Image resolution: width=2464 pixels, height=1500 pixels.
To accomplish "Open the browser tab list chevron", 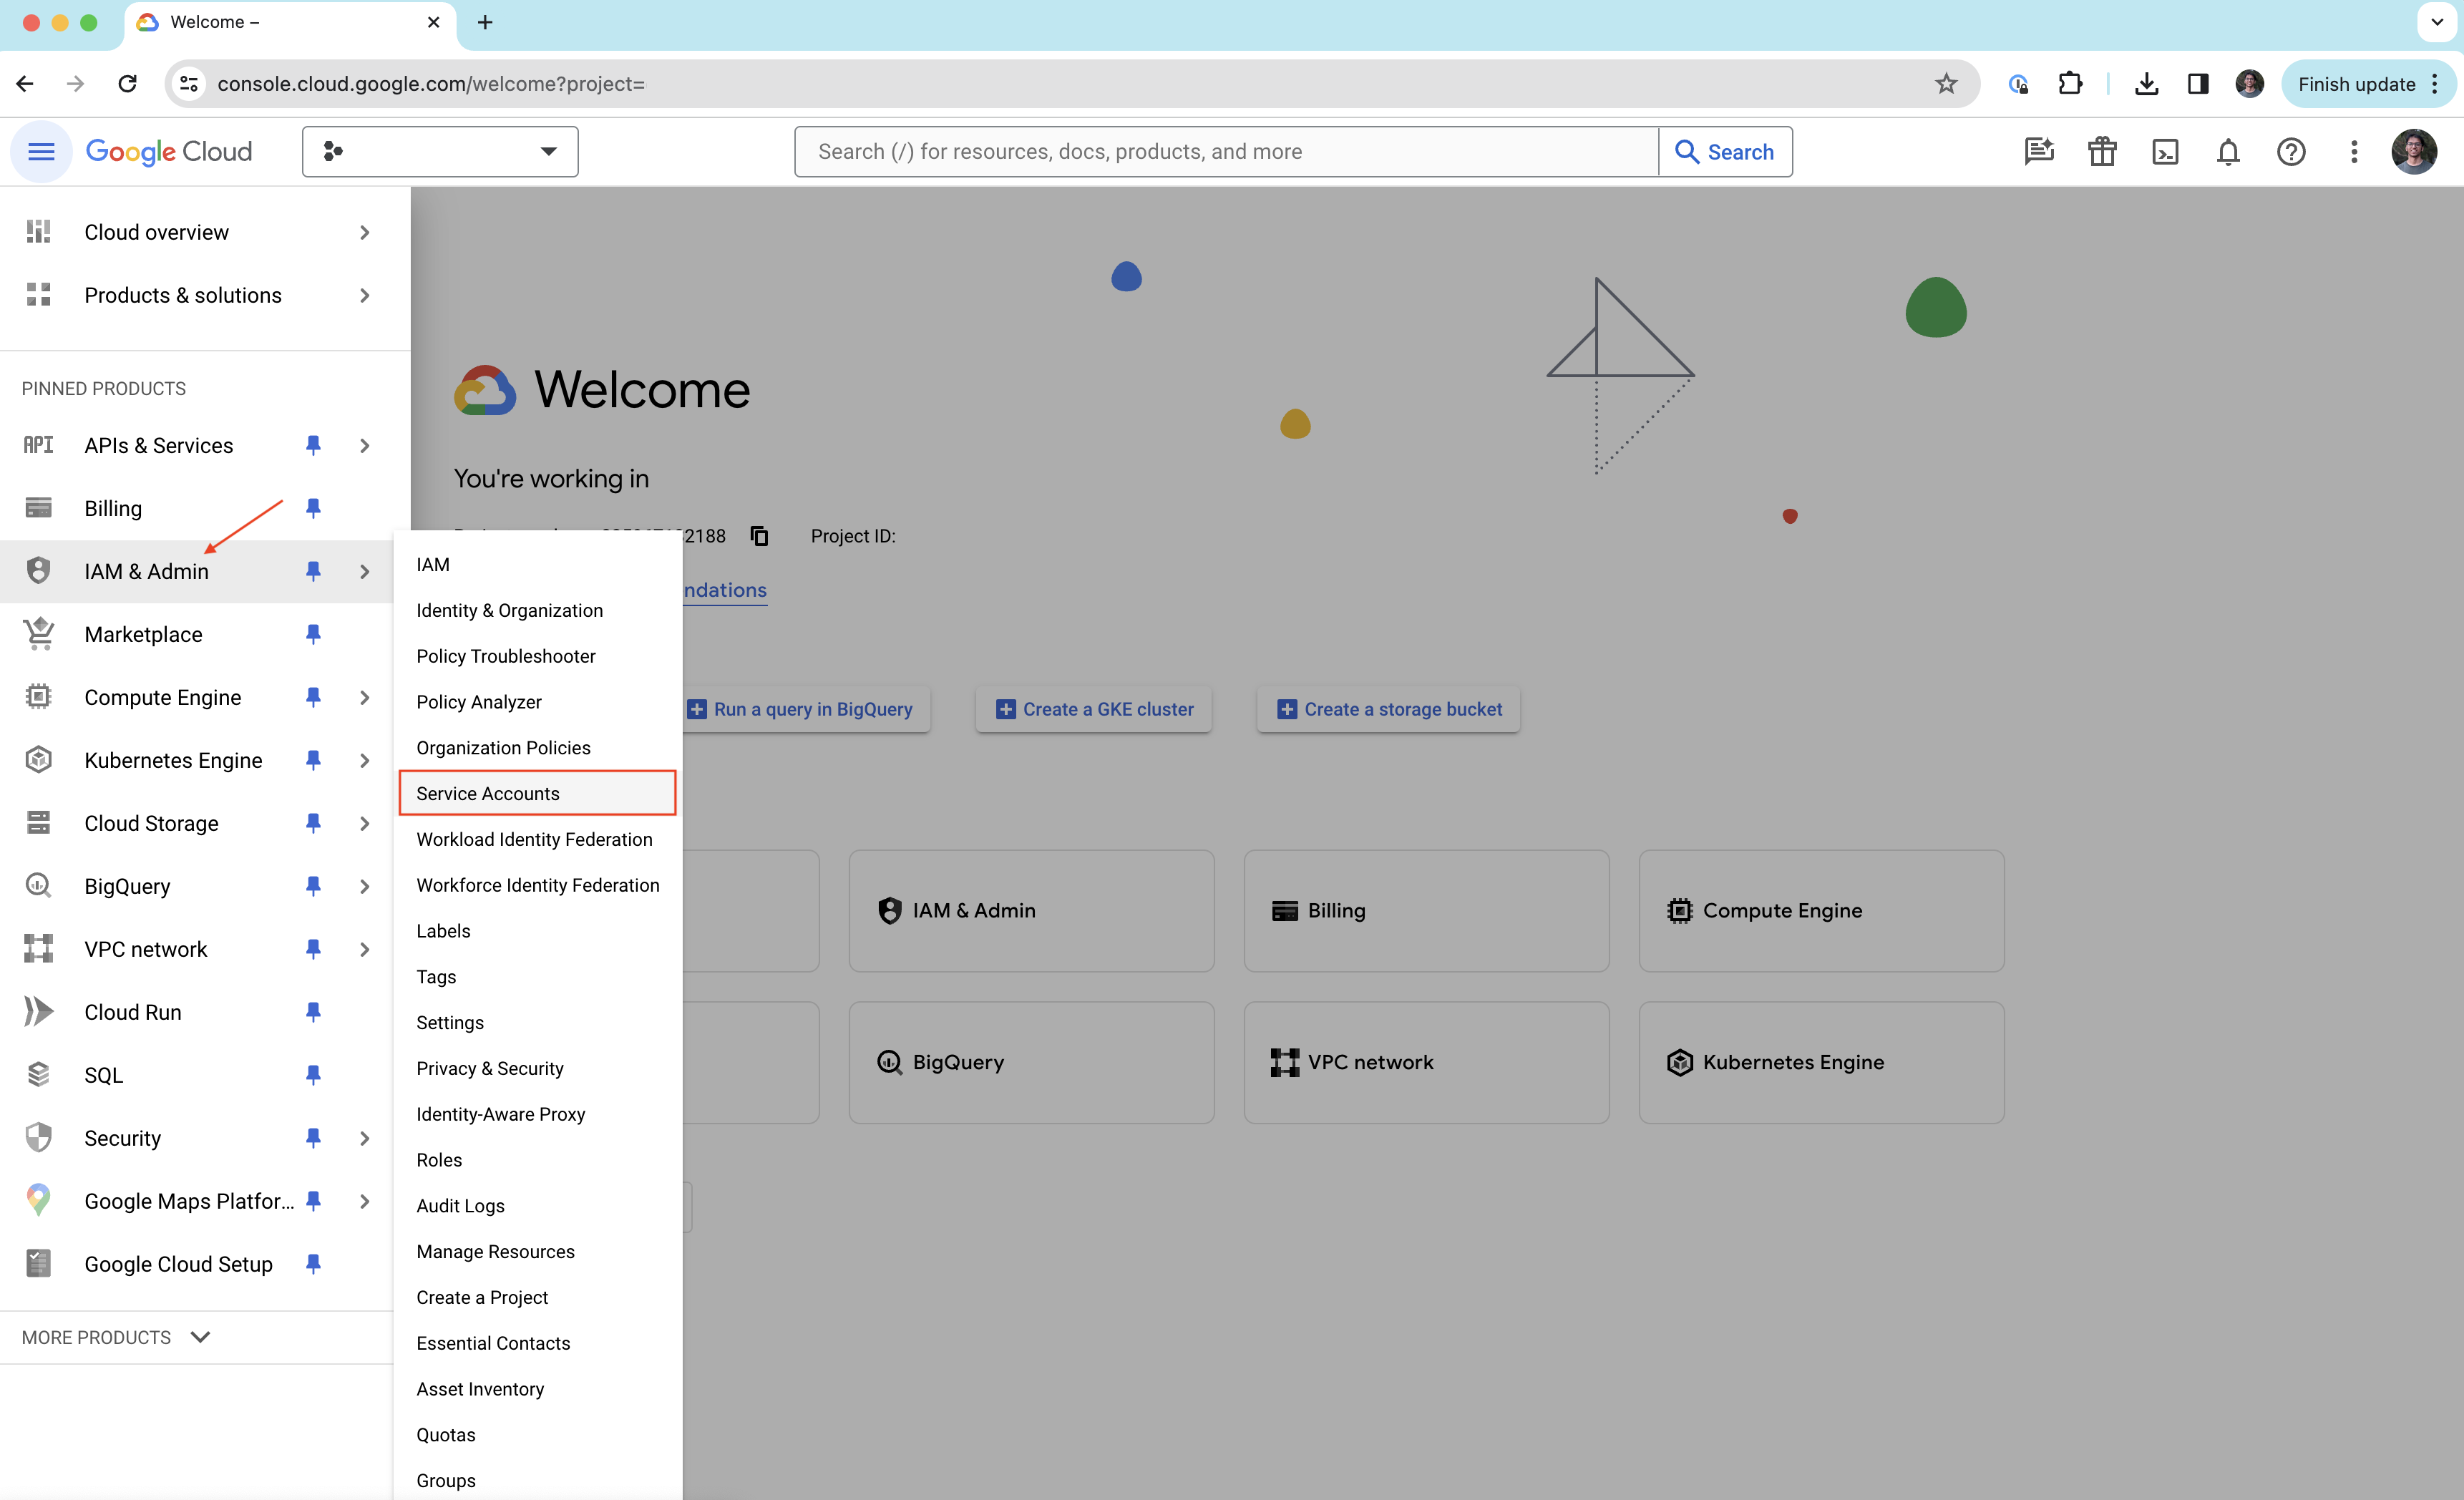I will tap(2437, 22).
